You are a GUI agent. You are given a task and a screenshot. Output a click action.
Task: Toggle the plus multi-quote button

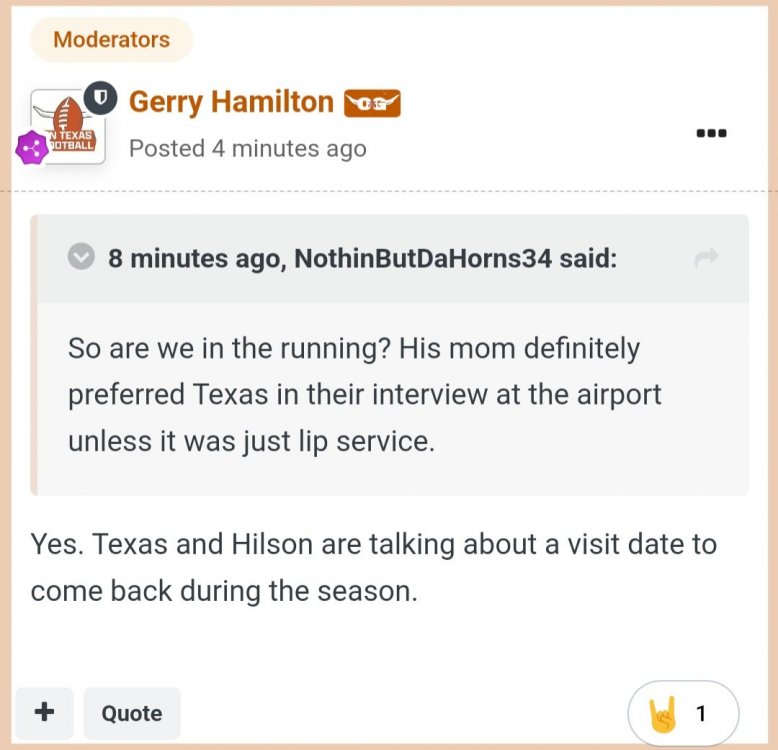point(44,713)
